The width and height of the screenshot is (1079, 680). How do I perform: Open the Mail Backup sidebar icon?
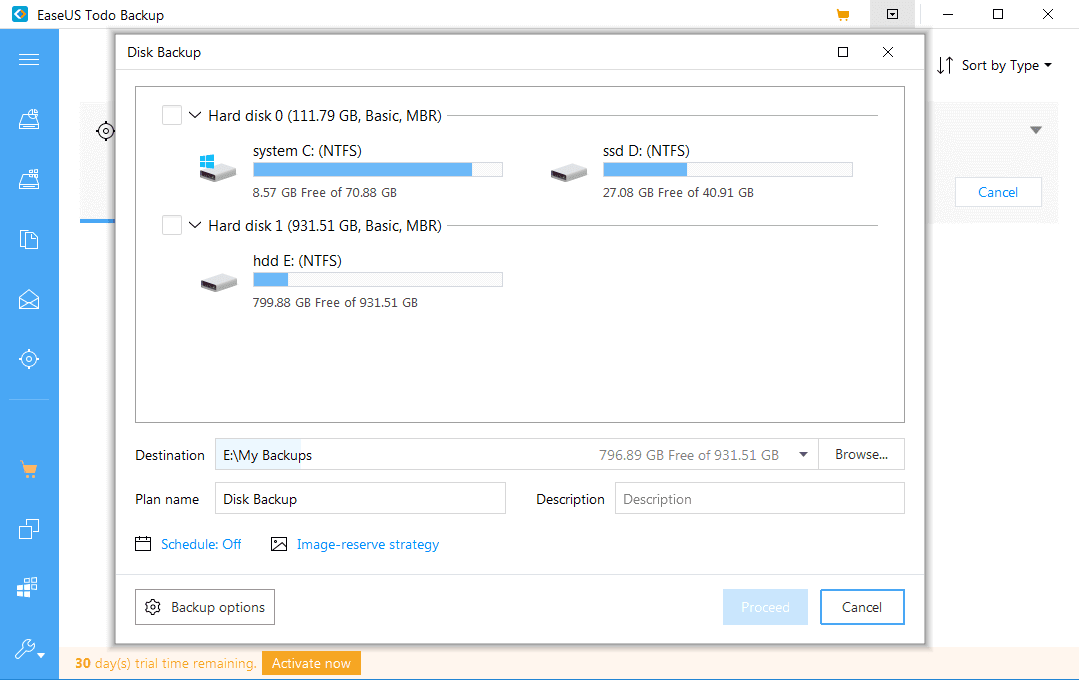pos(29,299)
